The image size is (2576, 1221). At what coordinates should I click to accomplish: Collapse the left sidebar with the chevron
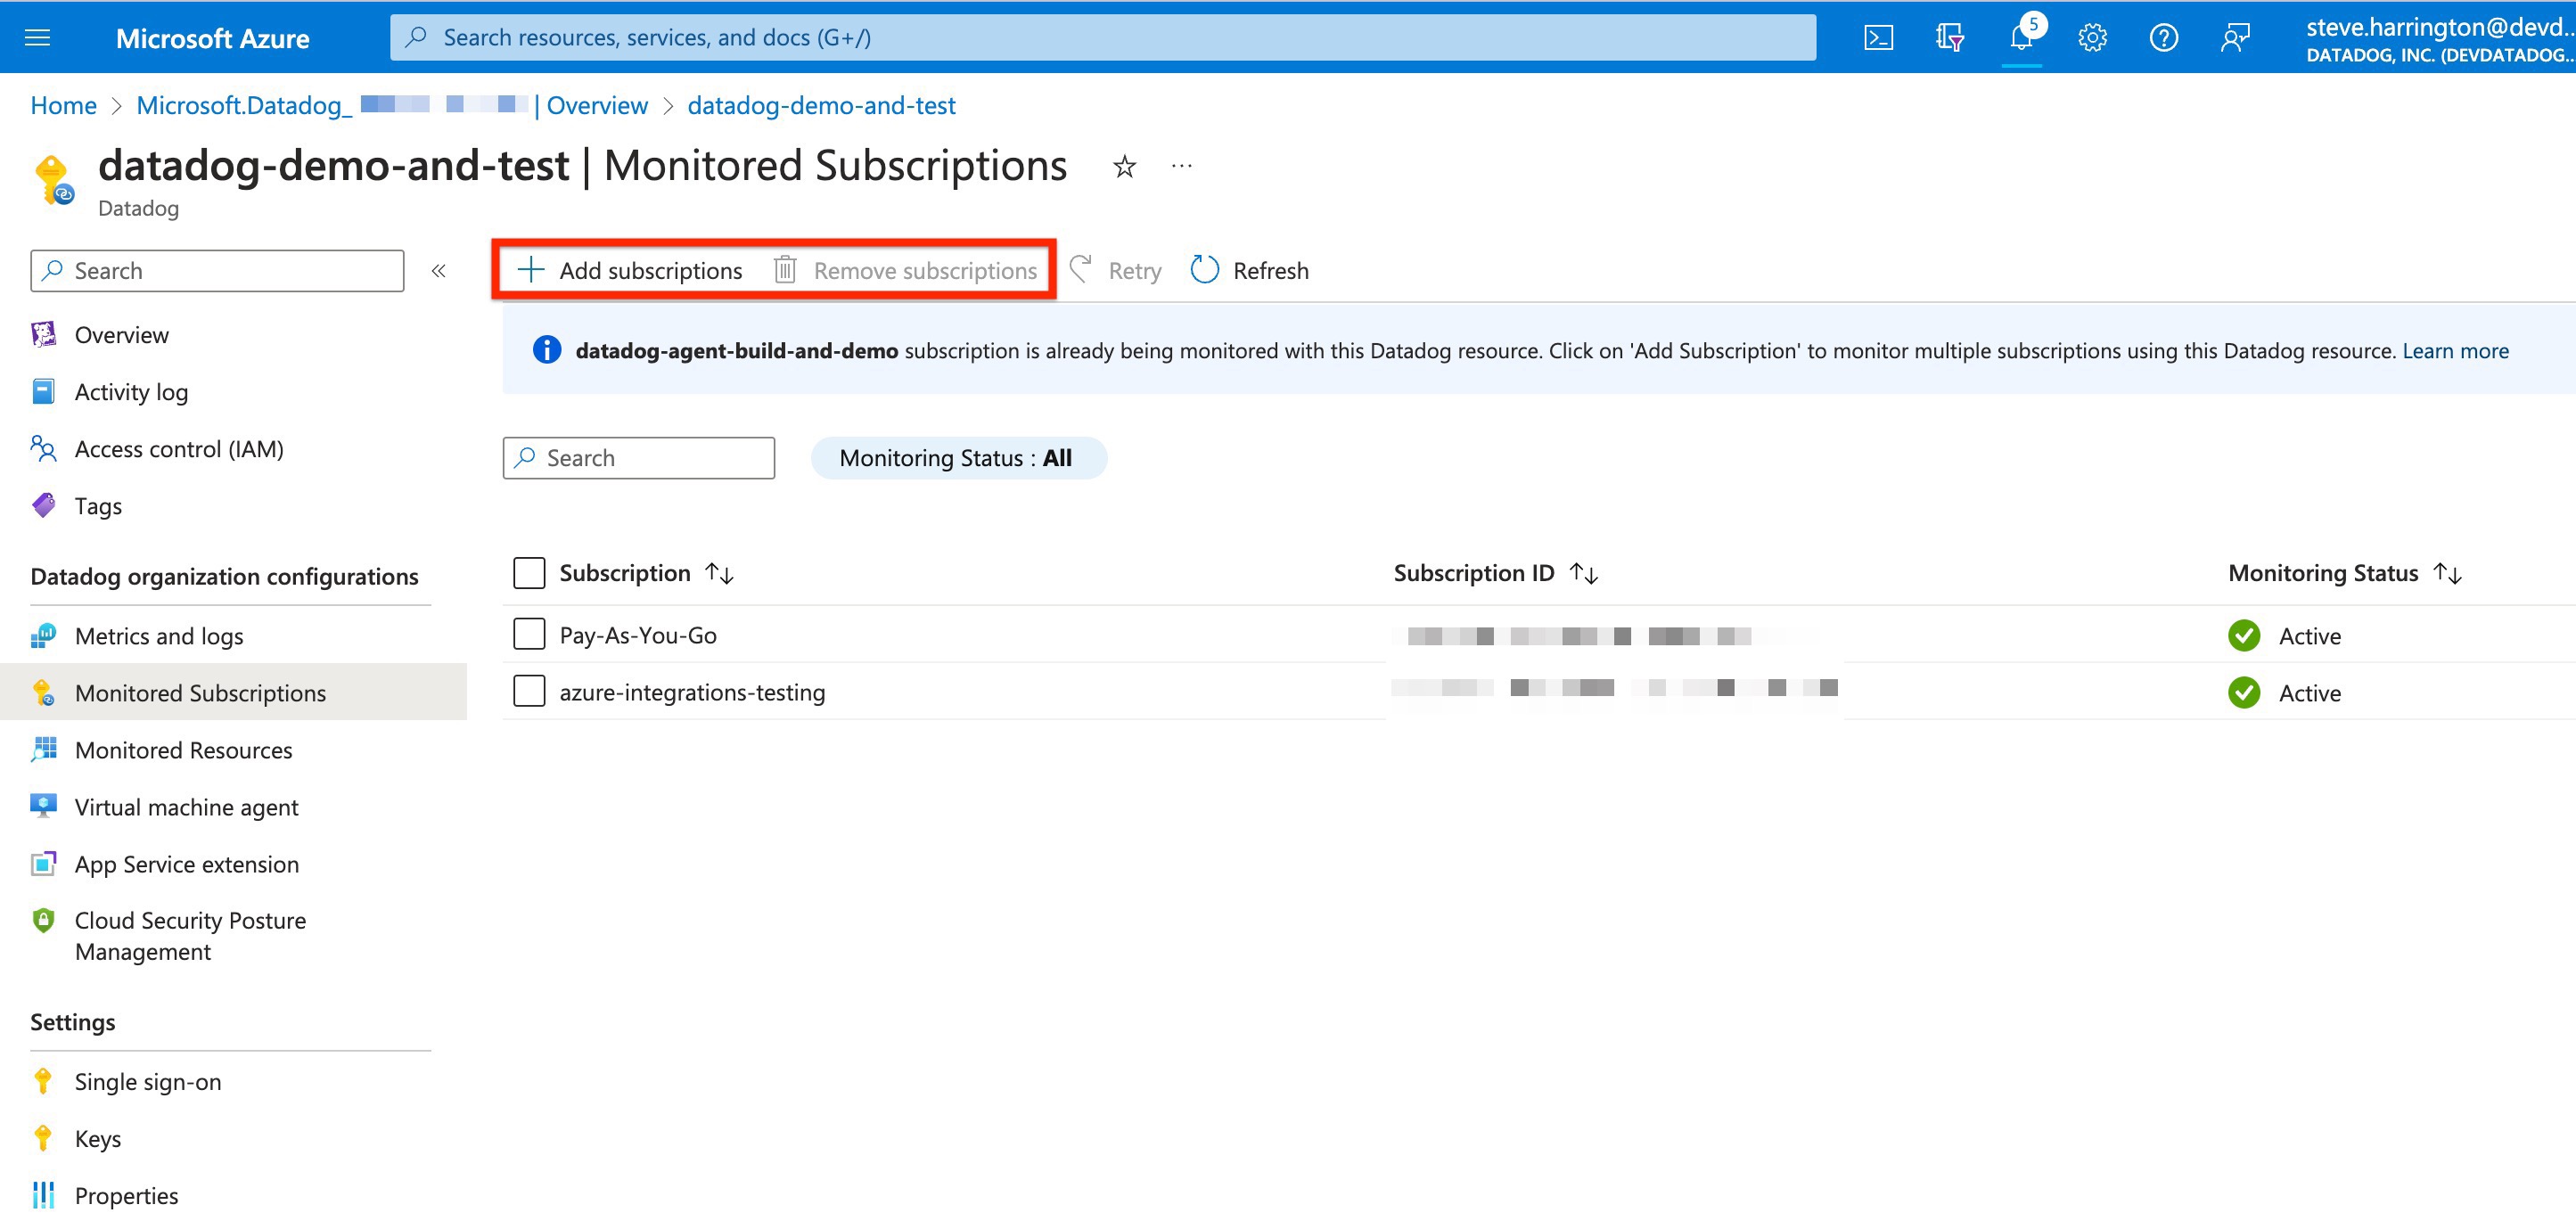pos(438,270)
